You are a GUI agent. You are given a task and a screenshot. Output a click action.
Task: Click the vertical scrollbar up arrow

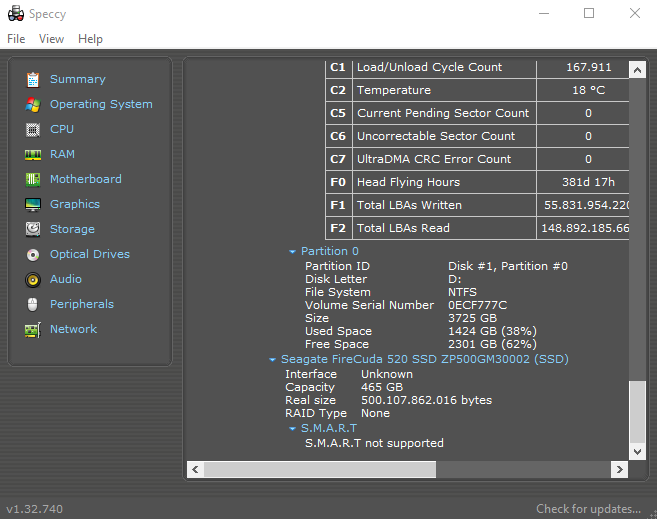(637, 70)
